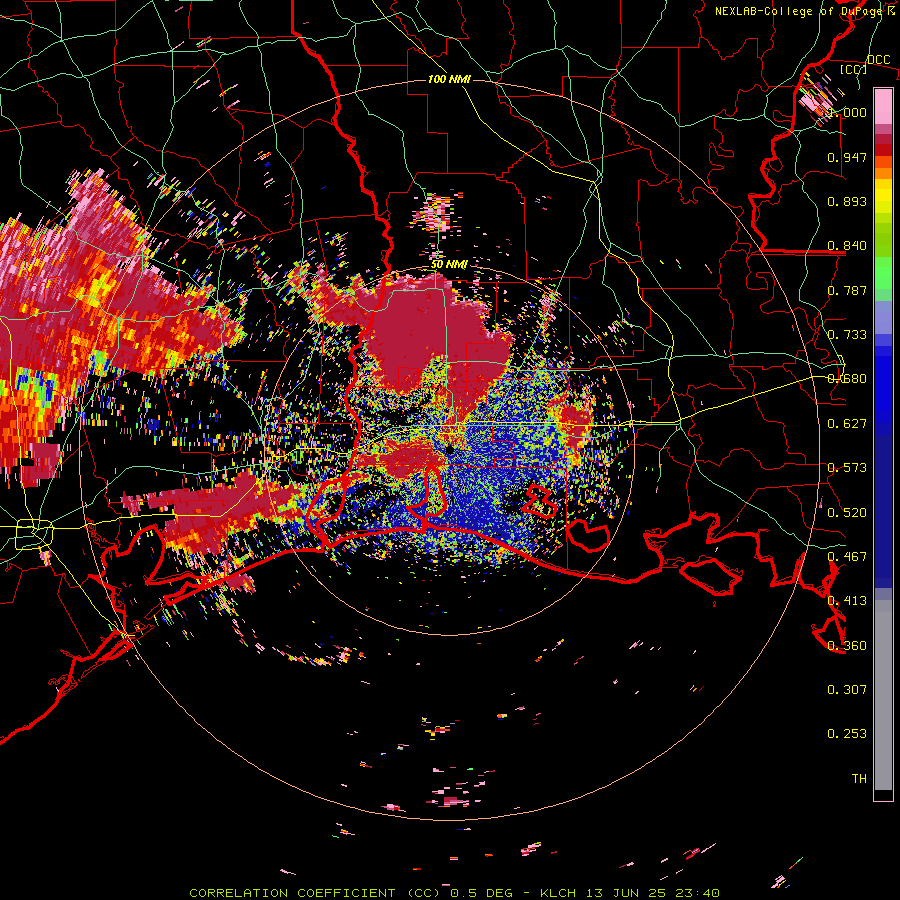Image resolution: width=900 pixels, height=900 pixels.
Task: Click the 1.000 legend value
Action: [x=848, y=112]
